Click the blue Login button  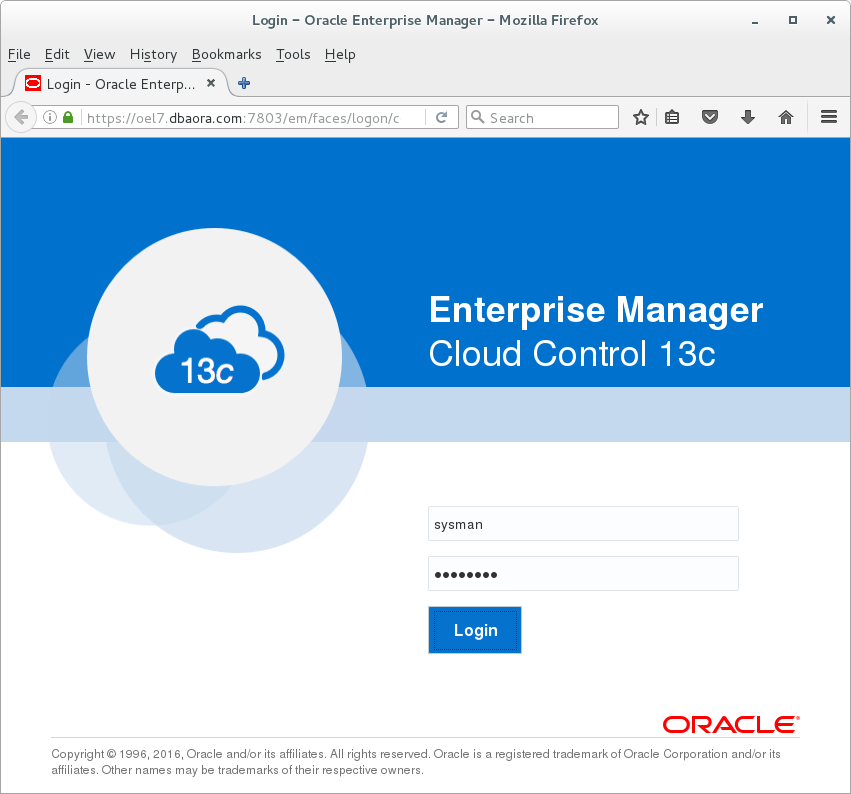point(475,630)
